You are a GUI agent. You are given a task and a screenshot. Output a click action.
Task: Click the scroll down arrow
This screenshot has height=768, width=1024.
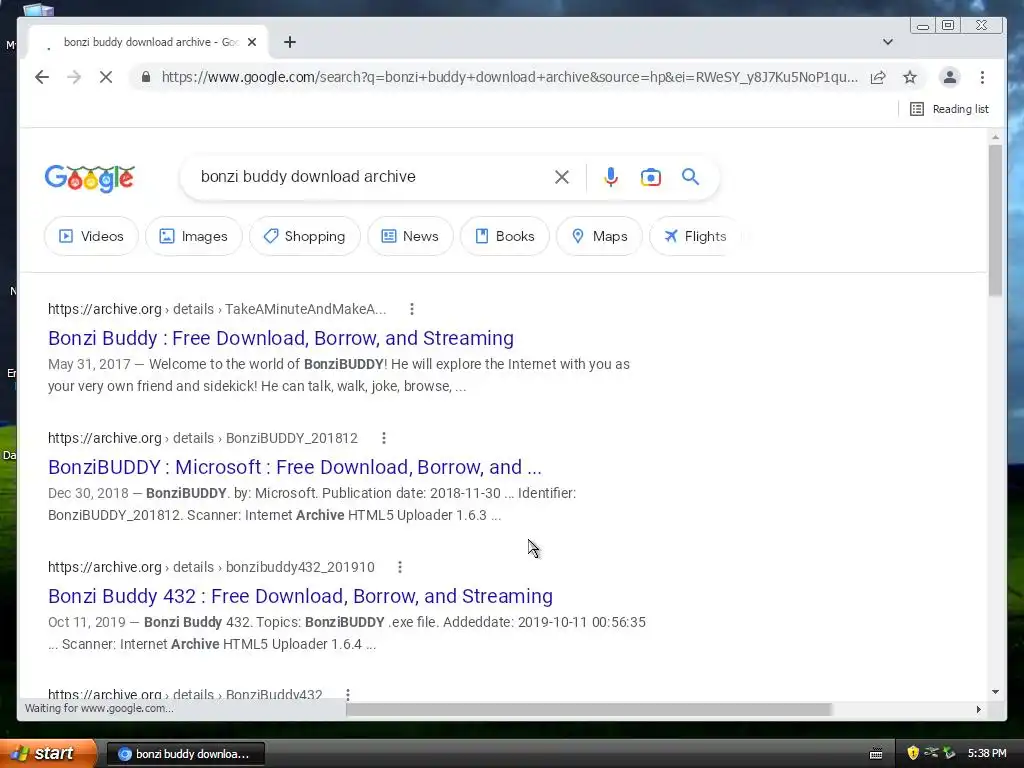995,692
